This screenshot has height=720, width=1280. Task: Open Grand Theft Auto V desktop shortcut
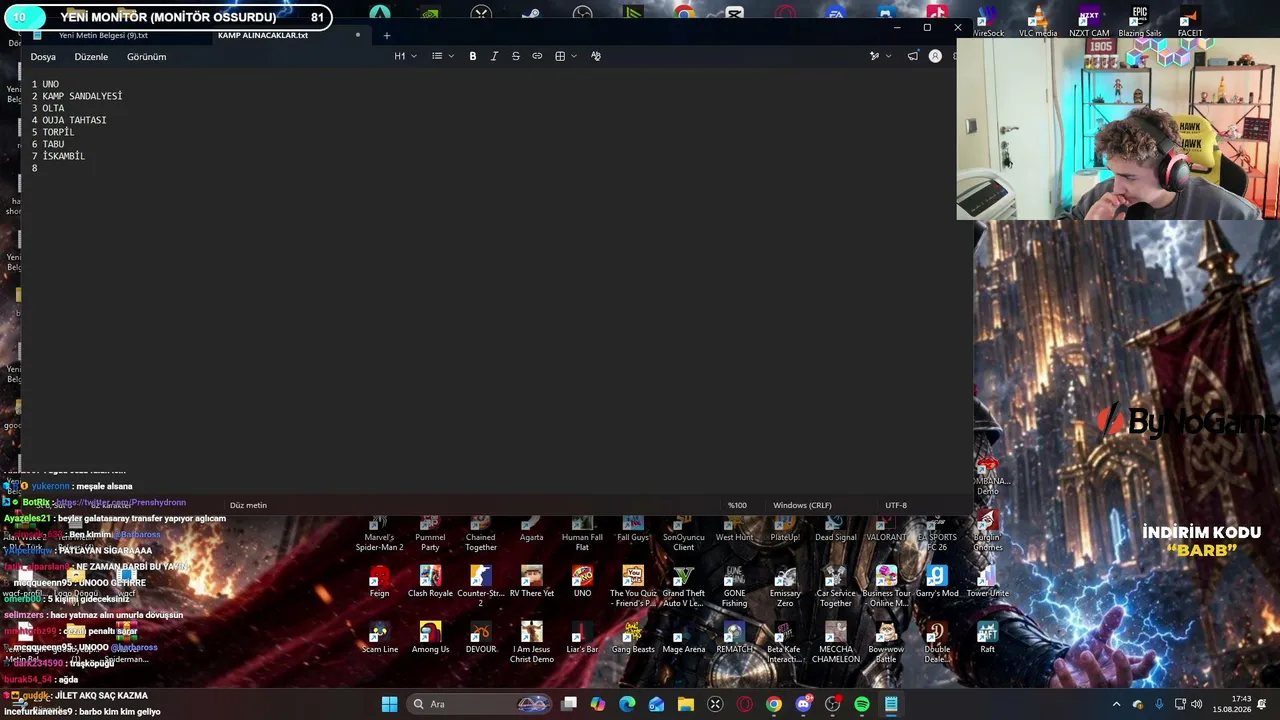[x=684, y=586]
